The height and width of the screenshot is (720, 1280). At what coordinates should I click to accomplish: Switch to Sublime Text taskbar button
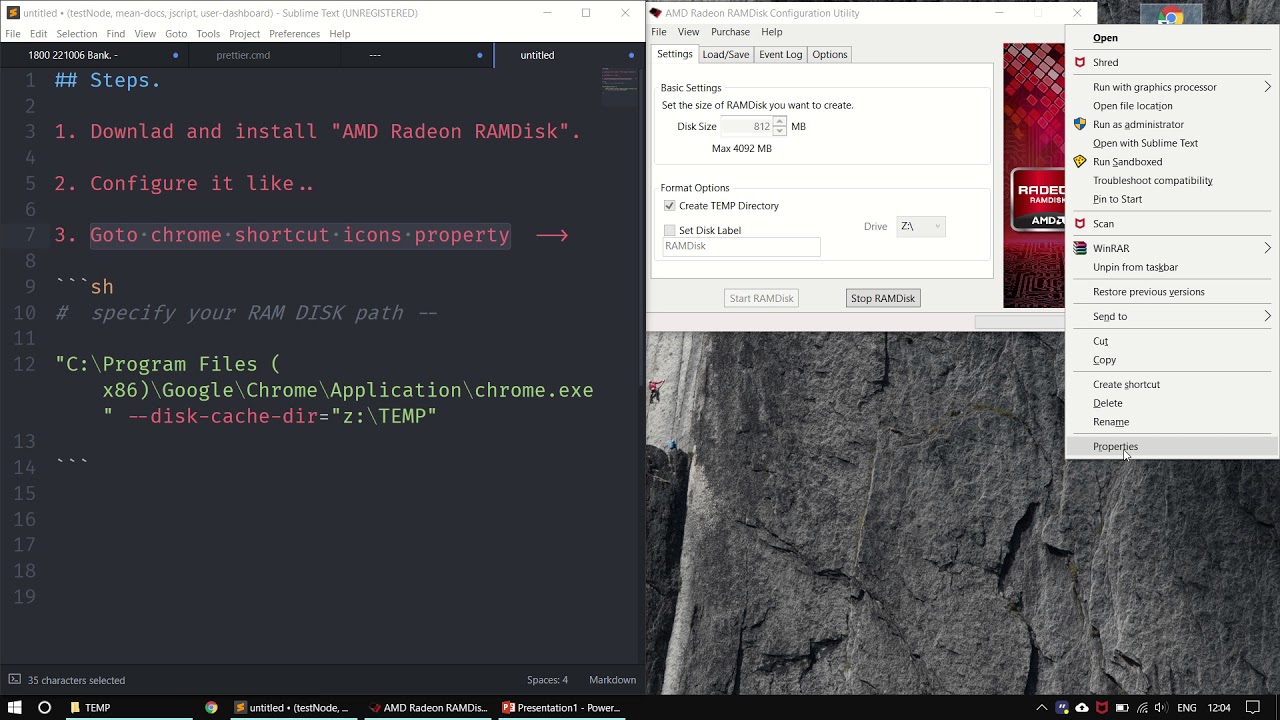click(x=292, y=707)
